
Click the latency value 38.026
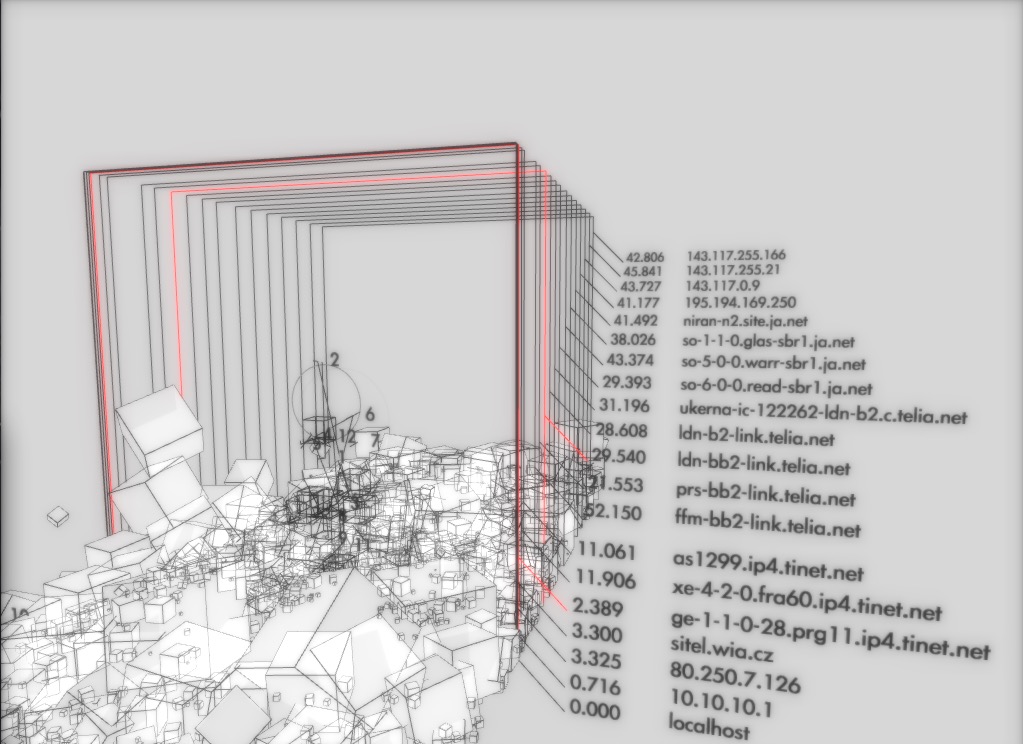coord(633,339)
